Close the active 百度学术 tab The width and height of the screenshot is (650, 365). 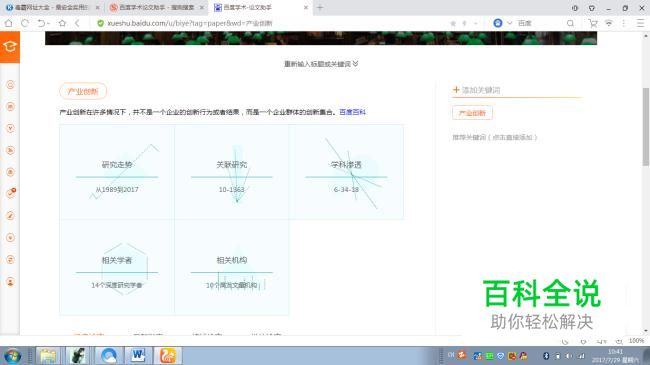coord(306,7)
